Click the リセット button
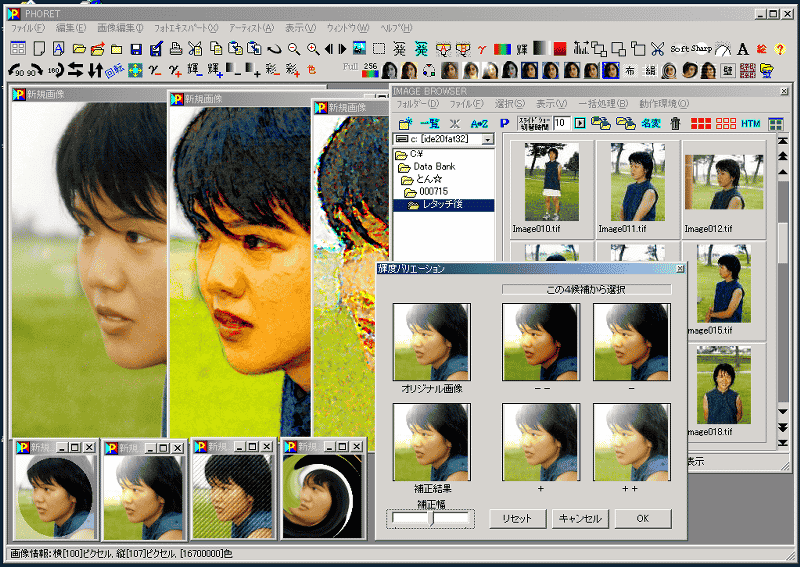 [x=517, y=519]
